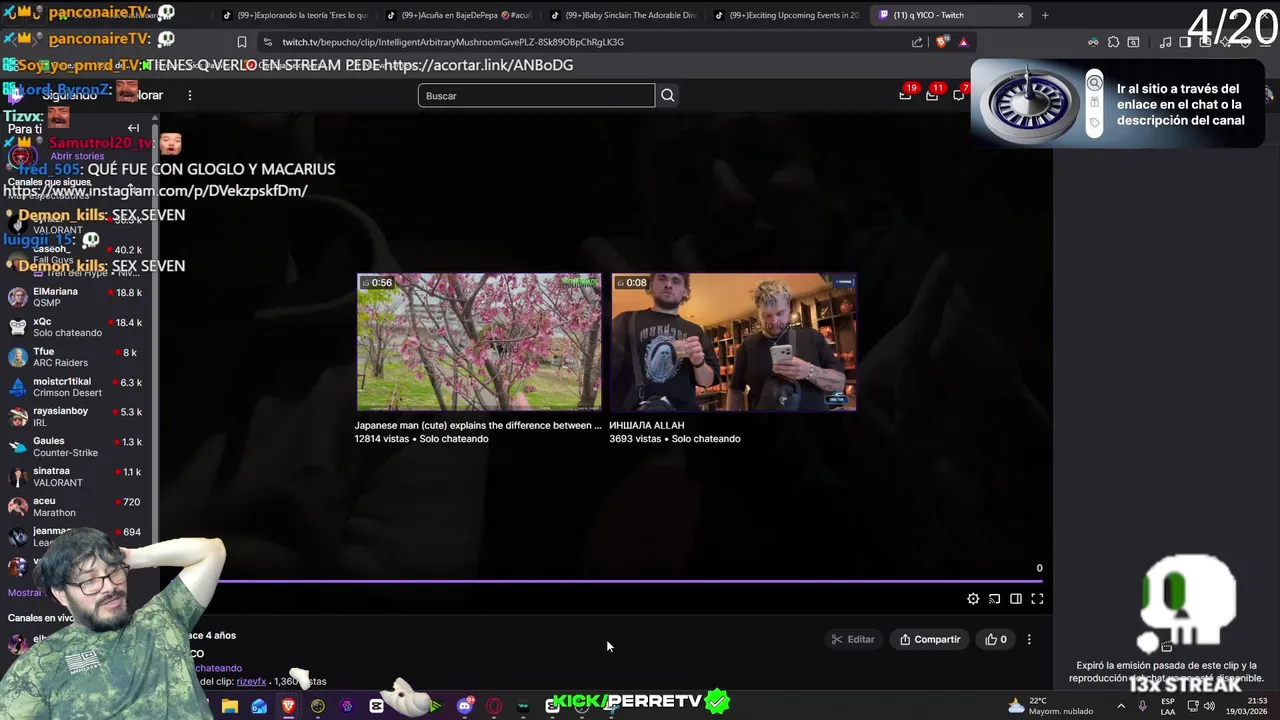Screen dimensions: 1280x720
Task: Click the music note media control icon
Action: click(1165, 42)
